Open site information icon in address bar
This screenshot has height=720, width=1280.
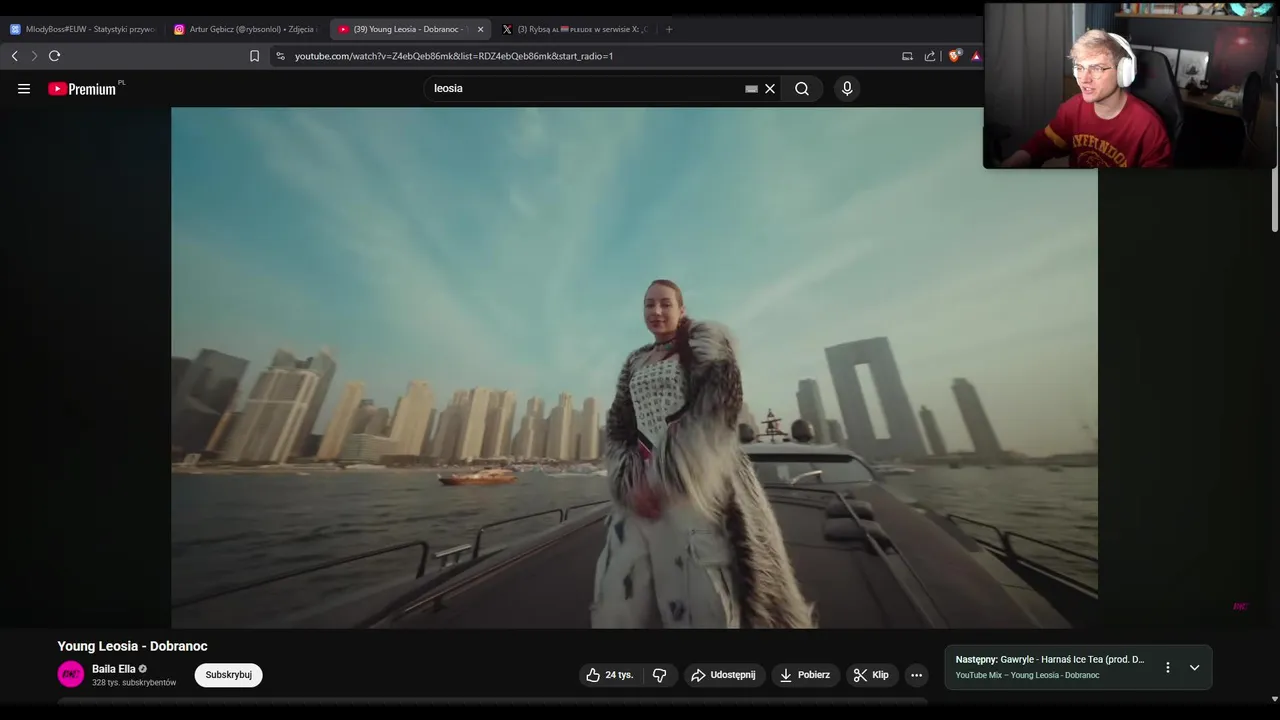[x=280, y=56]
